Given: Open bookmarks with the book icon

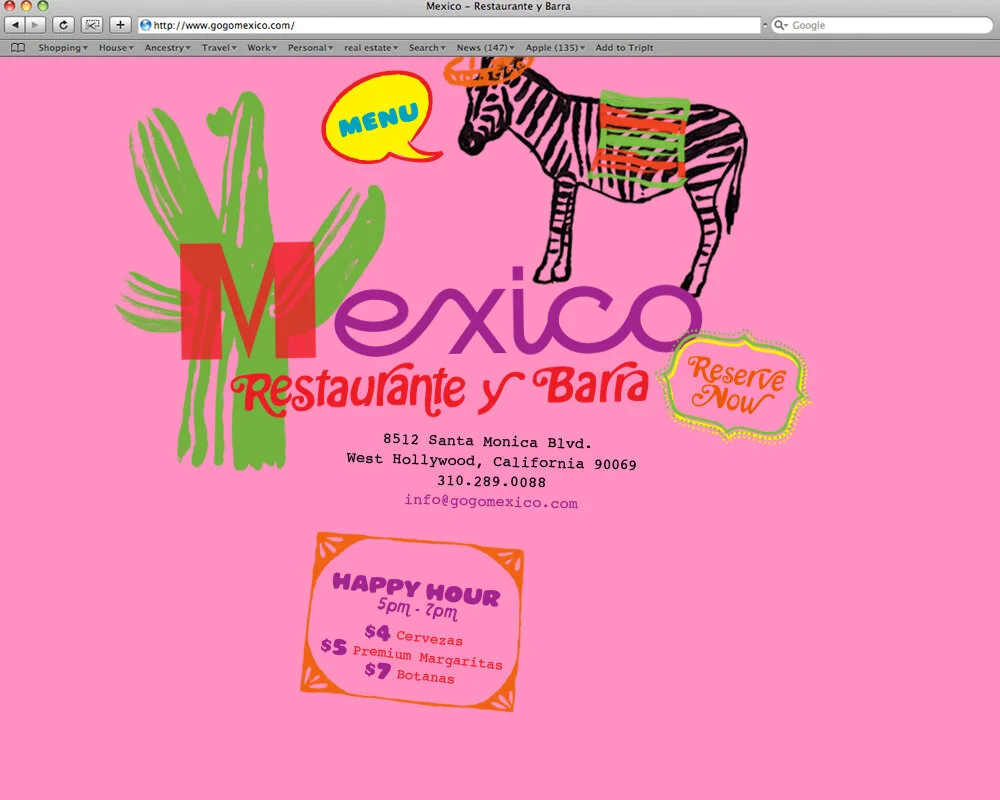Looking at the screenshot, I should click(17, 47).
